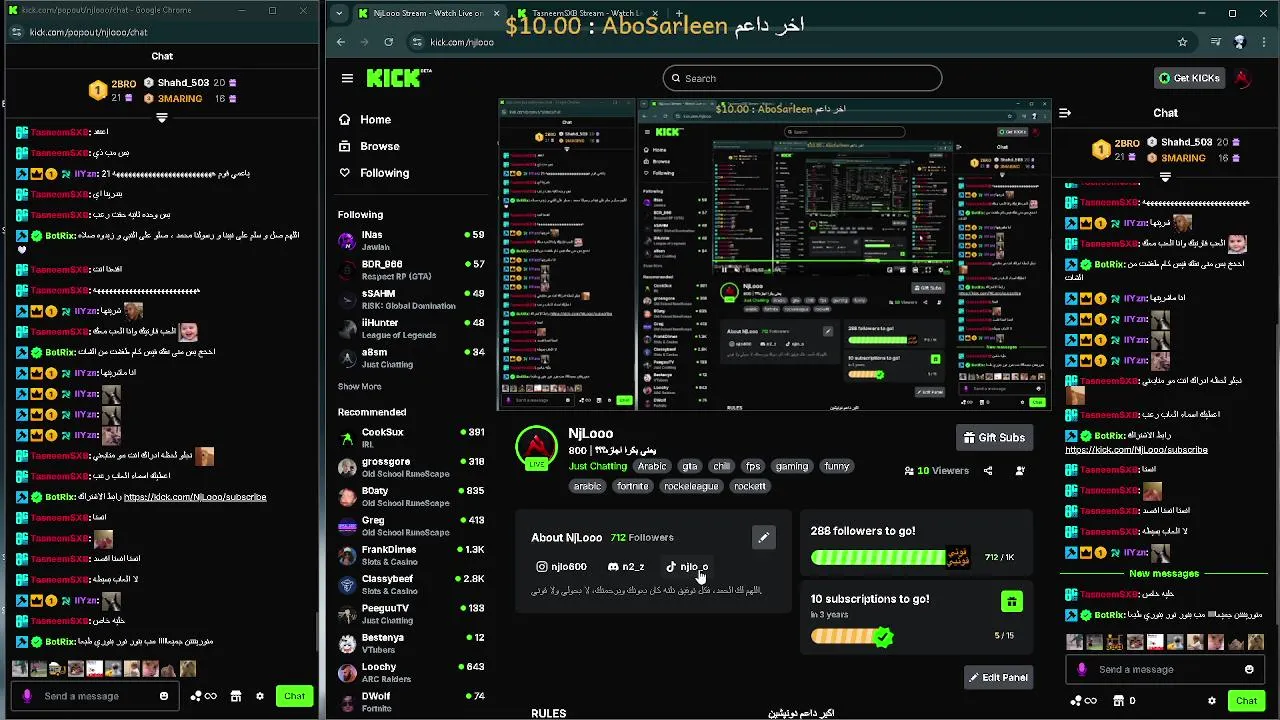Select the rocketleague tag

(691, 486)
